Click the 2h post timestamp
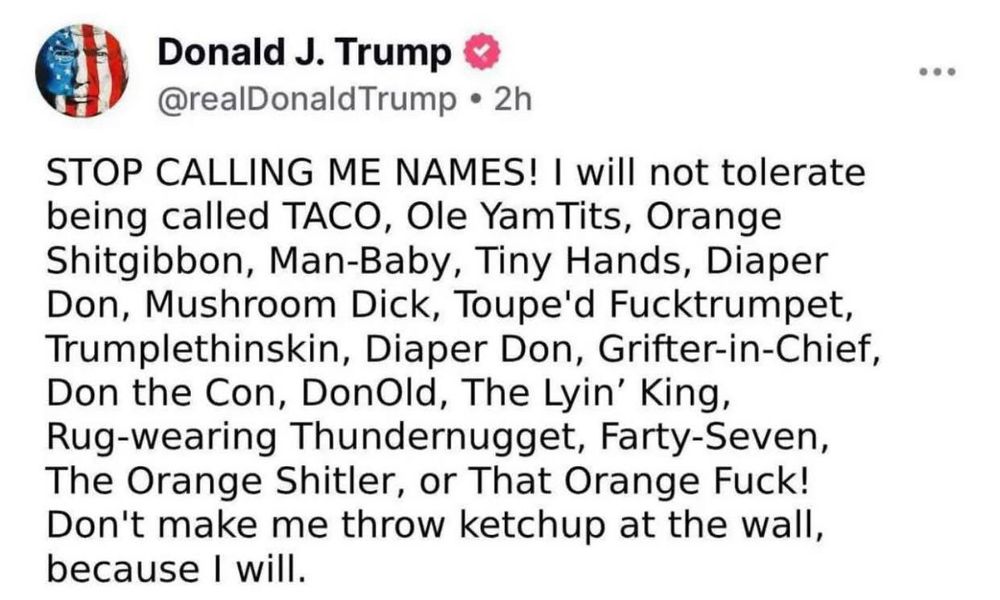Image resolution: width=1000 pixels, height=600 pixels. pyautogui.click(x=513, y=99)
